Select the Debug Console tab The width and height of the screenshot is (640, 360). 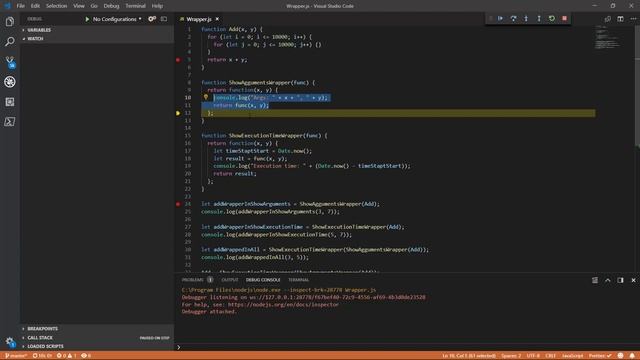point(263,280)
